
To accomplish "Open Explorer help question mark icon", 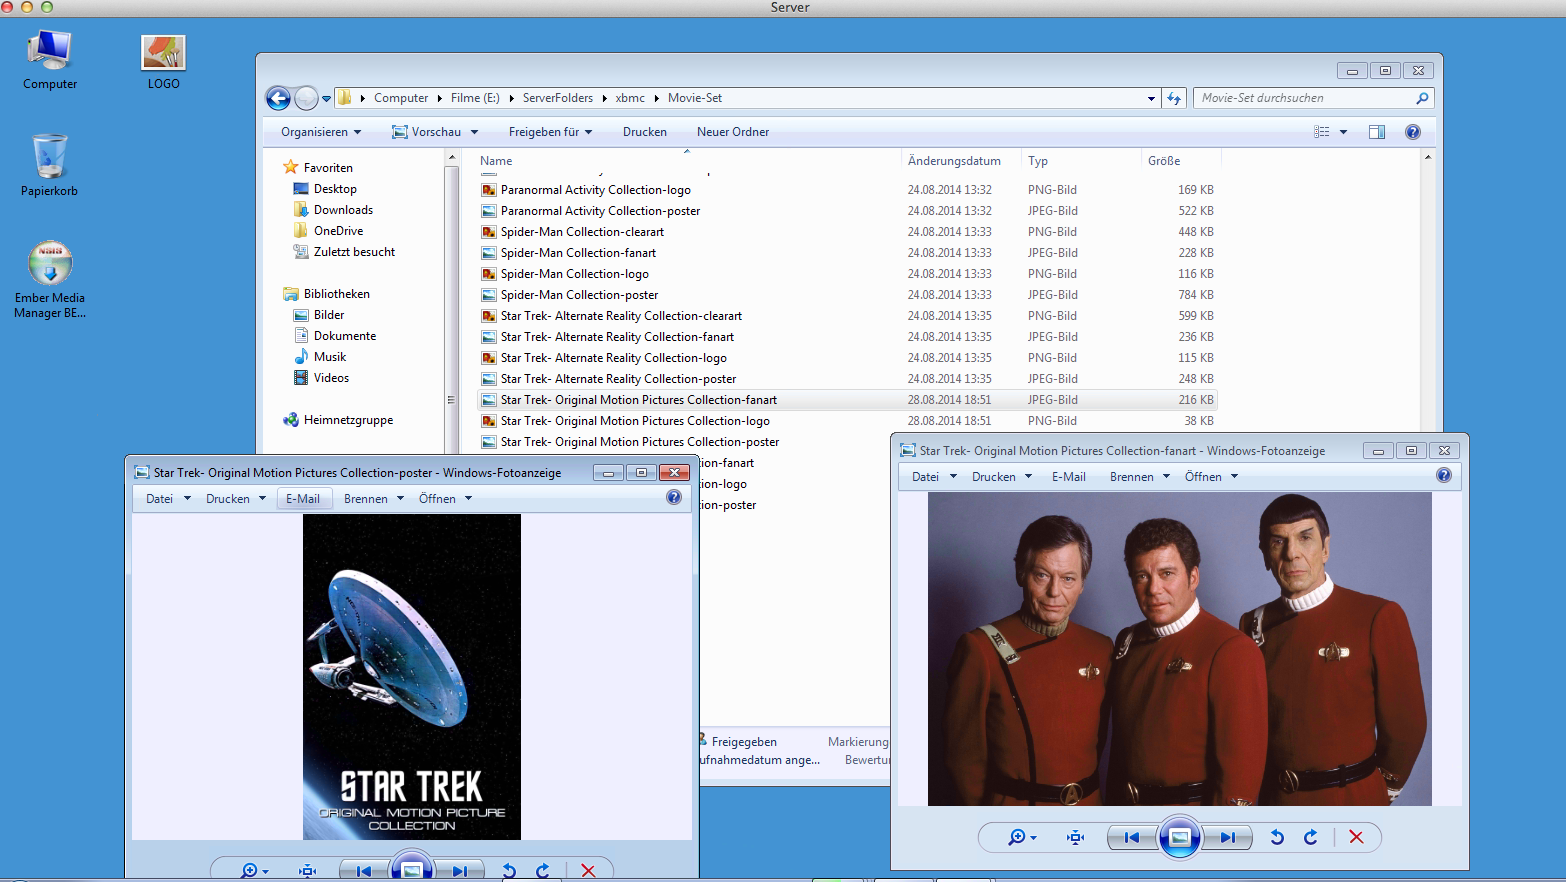I will [1413, 132].
